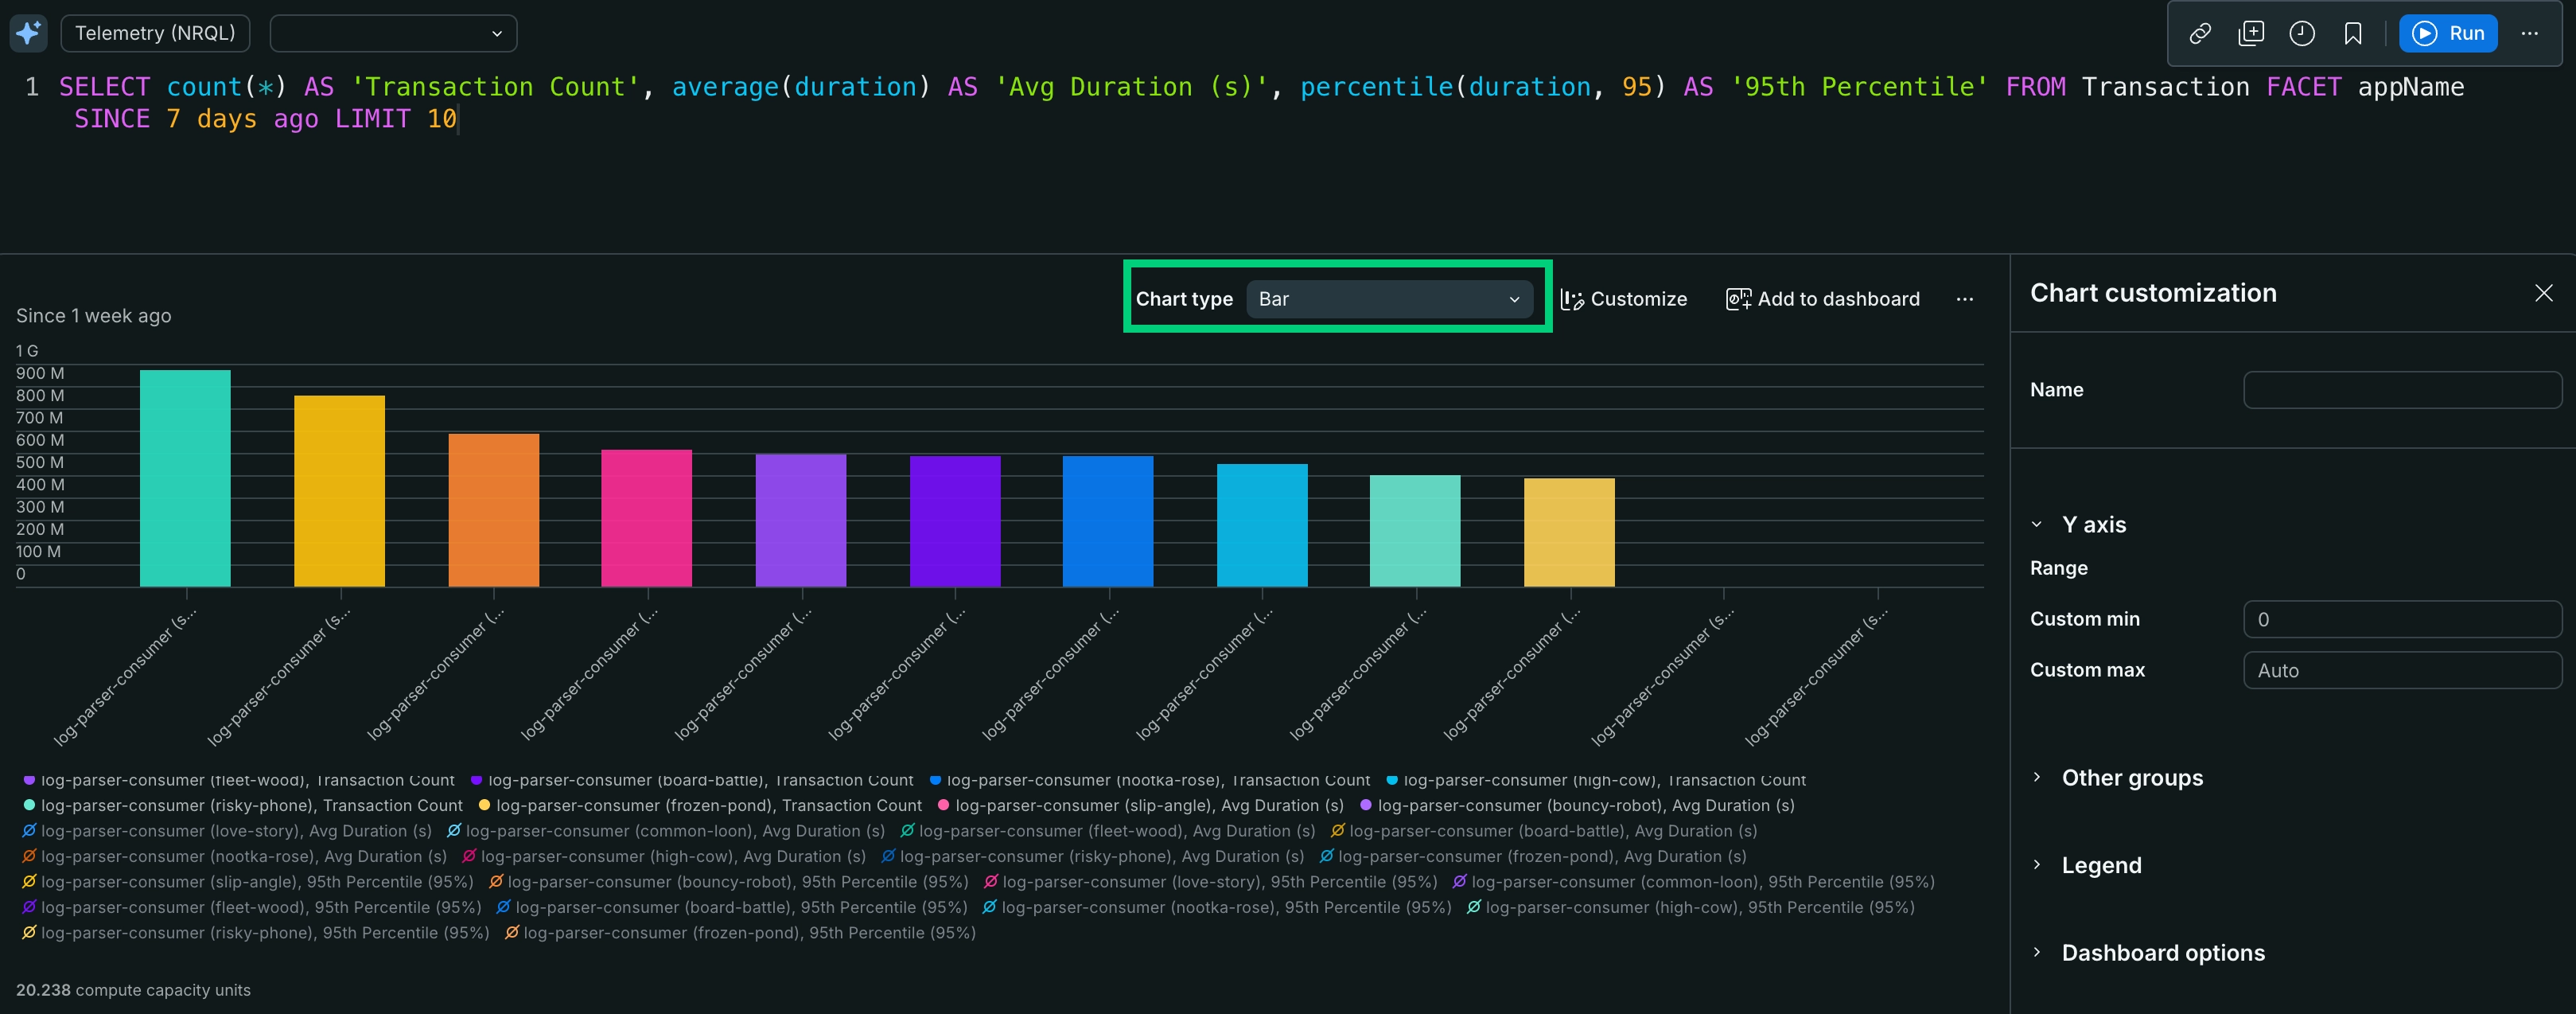Click inside the NRQL query editor text
Screen dimensions: 2576x1014
click(x=1260, y=103)
